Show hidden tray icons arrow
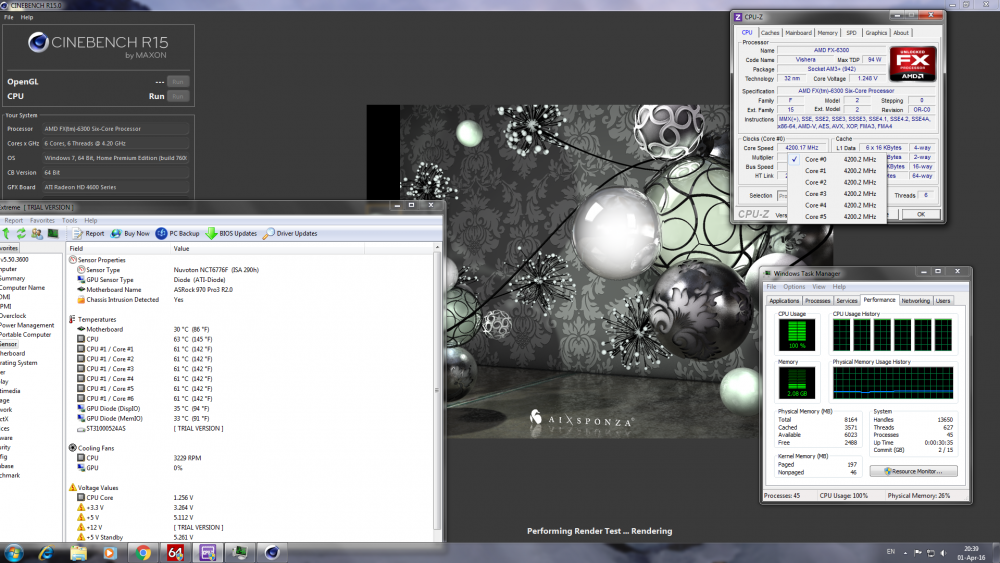The image size is (1000, 563). pos(906,553)
